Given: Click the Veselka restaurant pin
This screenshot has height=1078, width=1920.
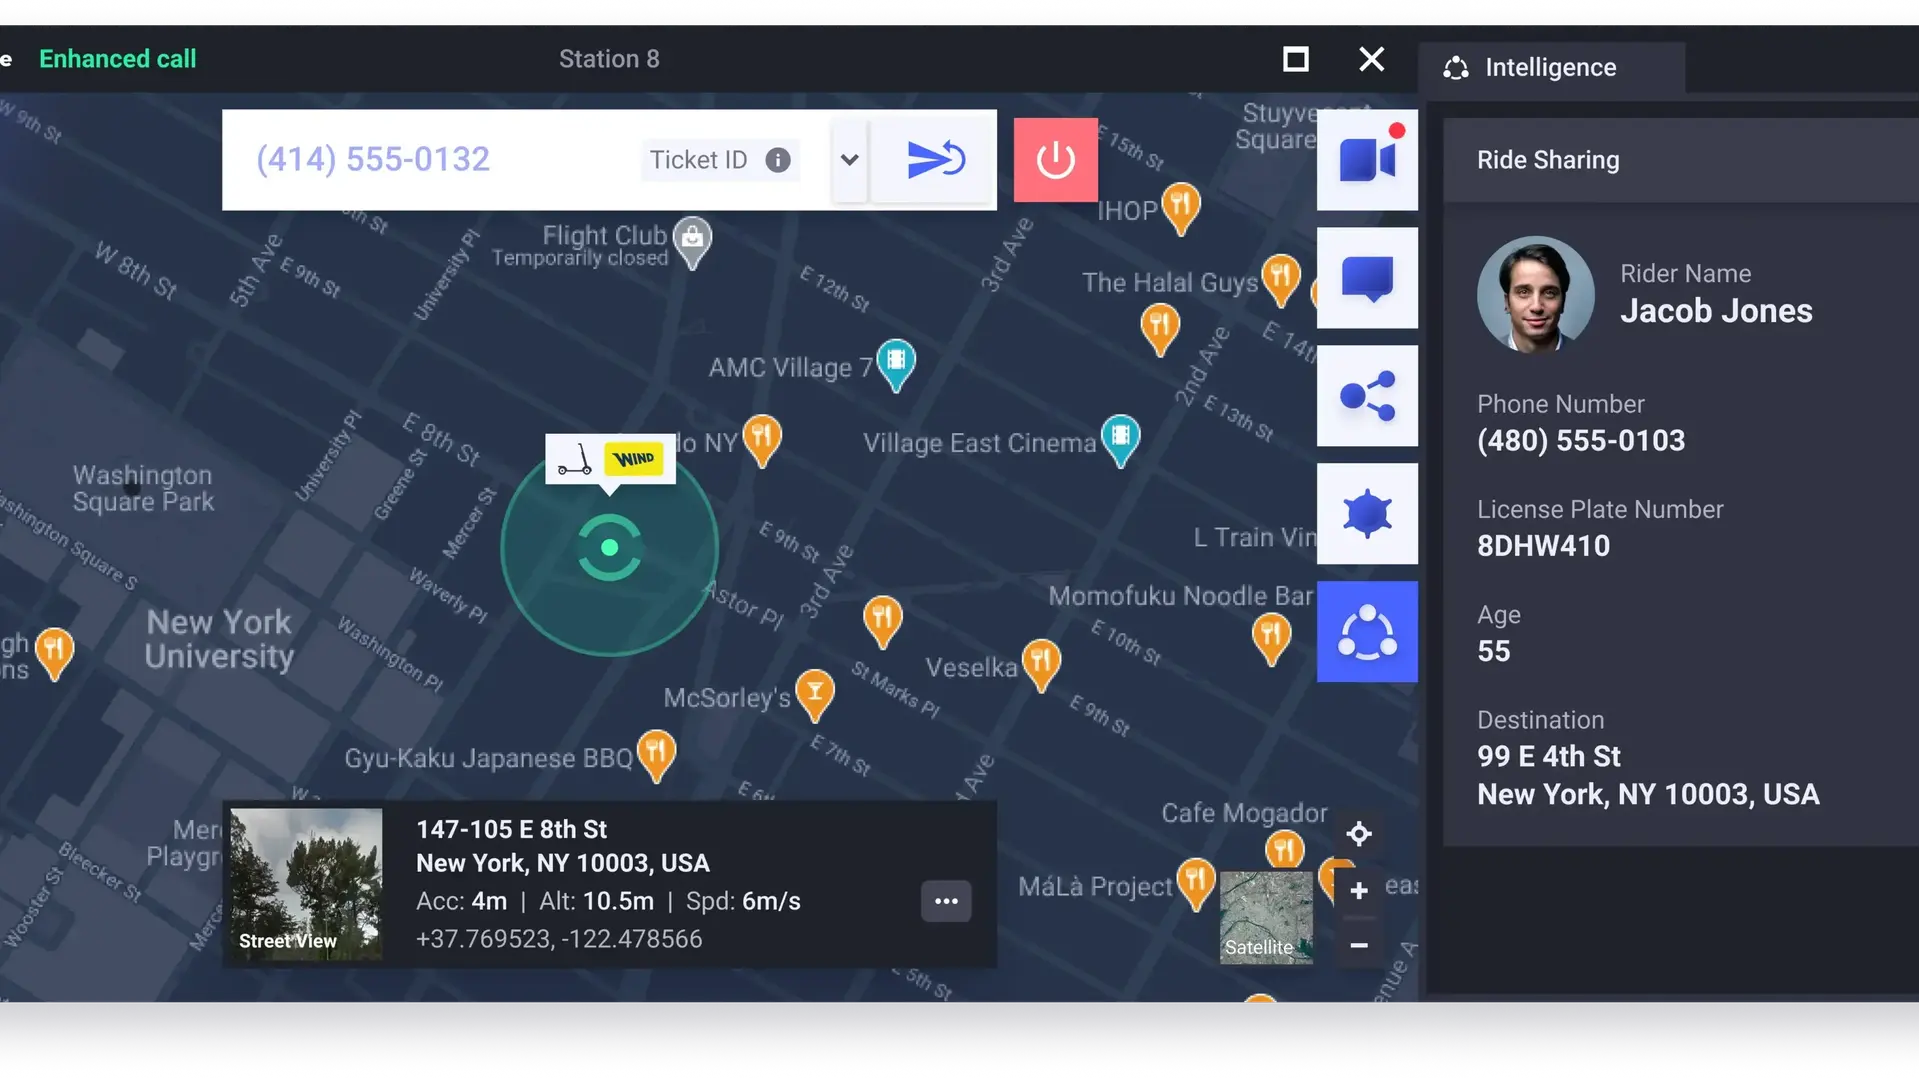Looking at the screenshot, I should tap(1041, 665).
